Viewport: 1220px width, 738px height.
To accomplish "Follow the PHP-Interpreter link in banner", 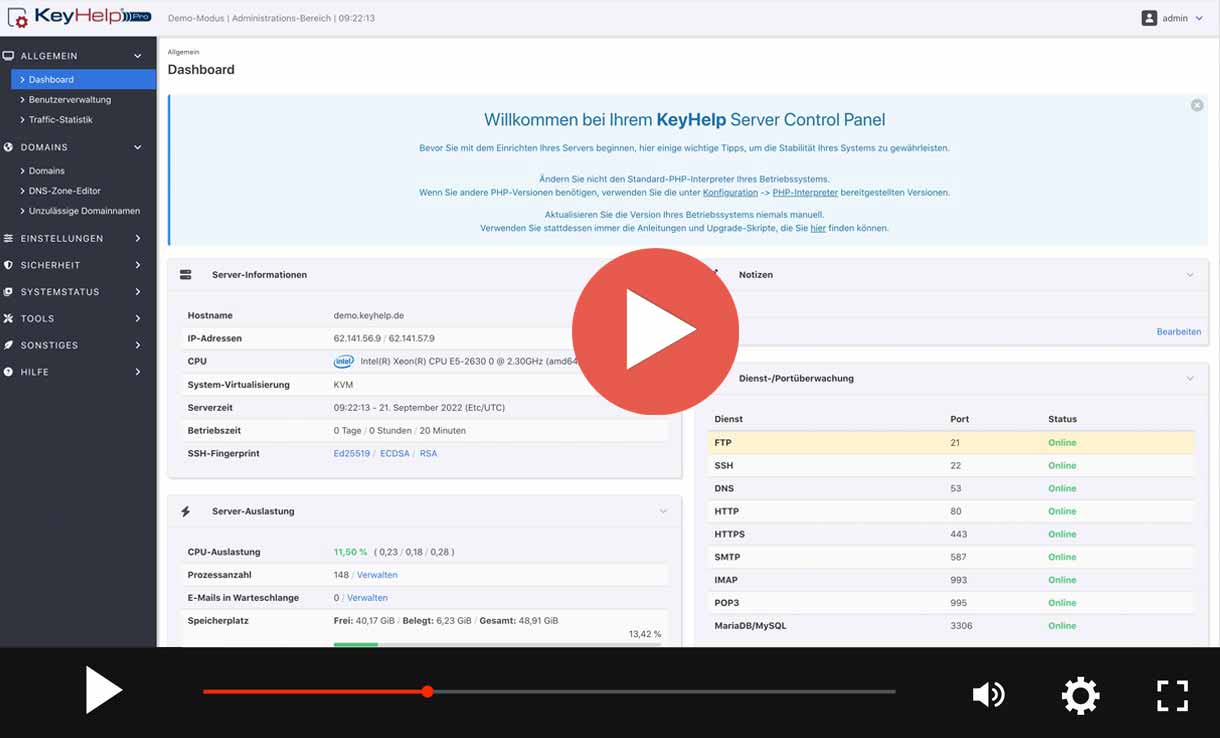I will 805,192.
